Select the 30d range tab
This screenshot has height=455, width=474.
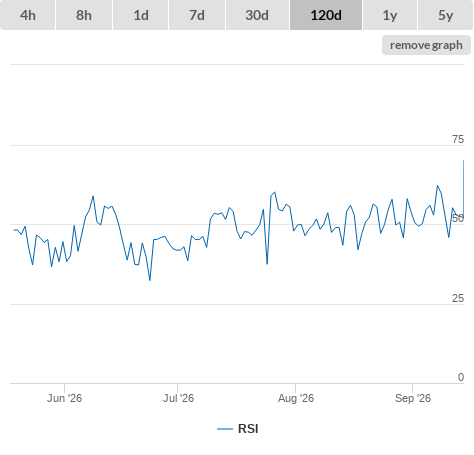click(257, 15)
